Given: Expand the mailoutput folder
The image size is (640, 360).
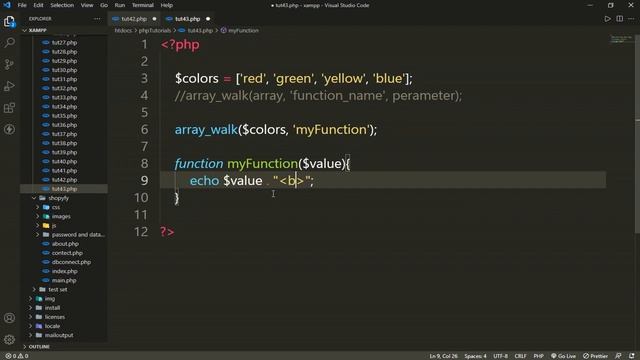Looking at the screenshot, I should (31, 335).
